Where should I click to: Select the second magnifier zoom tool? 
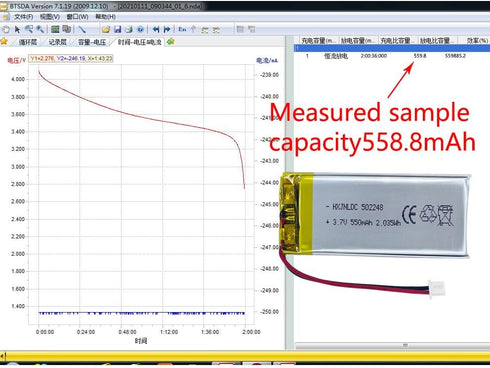pos(40,29)
